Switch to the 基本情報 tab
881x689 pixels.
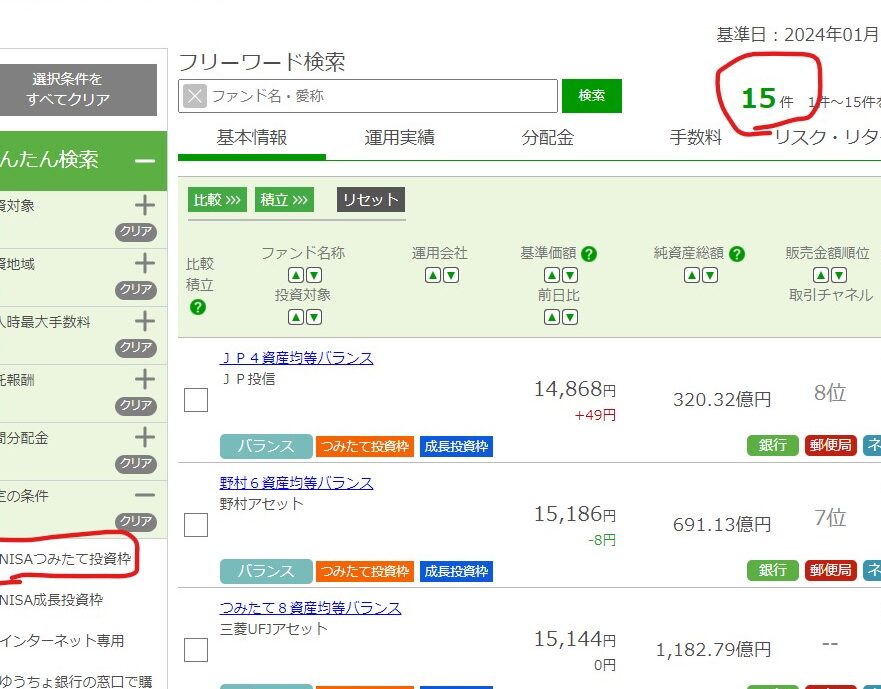click(x=252, y=138)
